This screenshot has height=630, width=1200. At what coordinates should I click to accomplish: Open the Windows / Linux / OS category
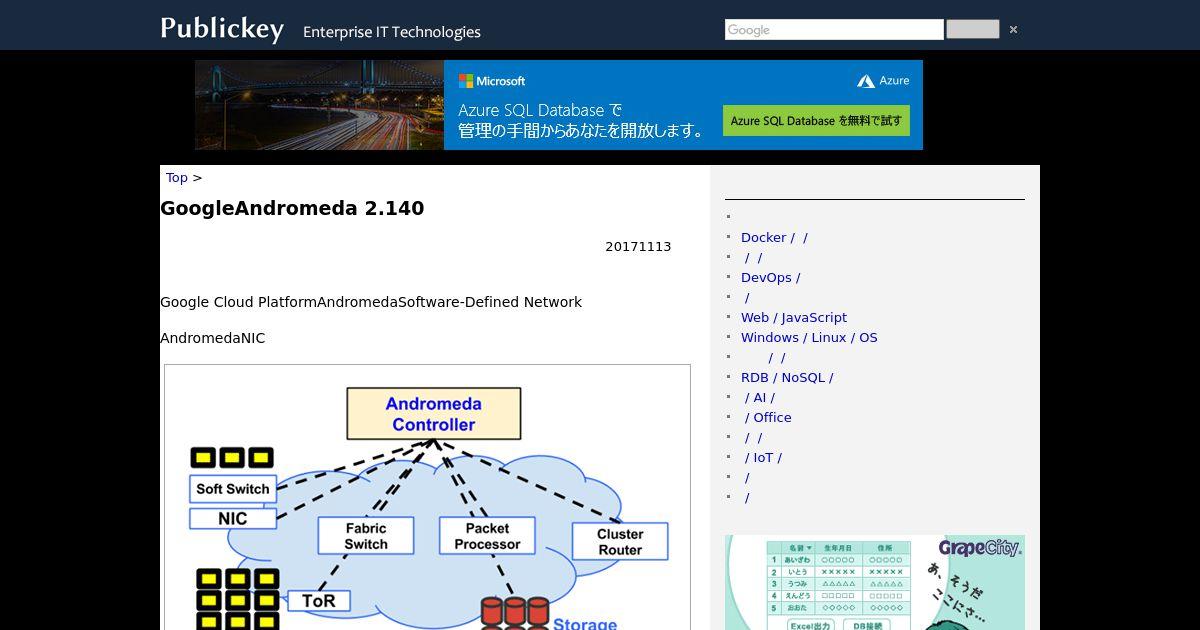tap(809, 337)
